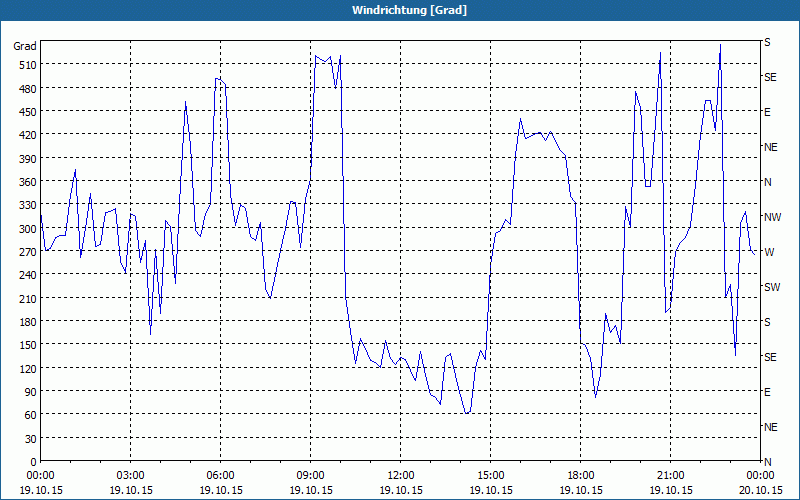The width and height of the screenshot is (800, 500).
Task: Click the 21:00 time axis label
Action: pyautogui.click(x=670, y=476)
